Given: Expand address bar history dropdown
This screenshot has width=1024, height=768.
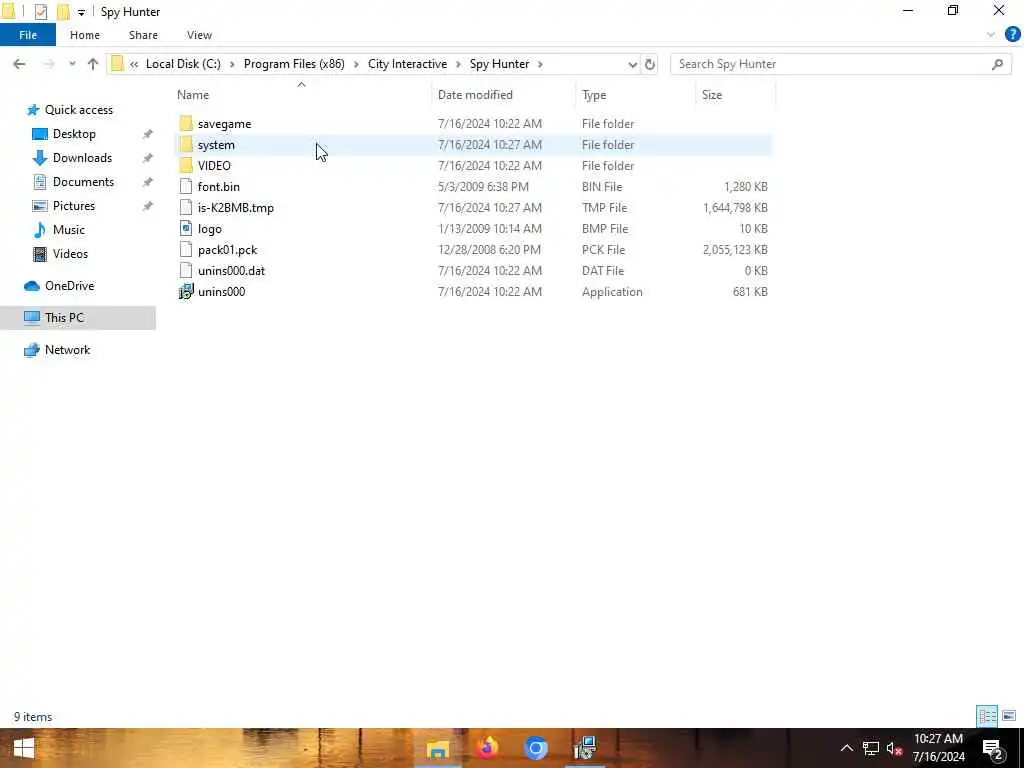Looking at the screenshot, I should [x=632, y=64].
